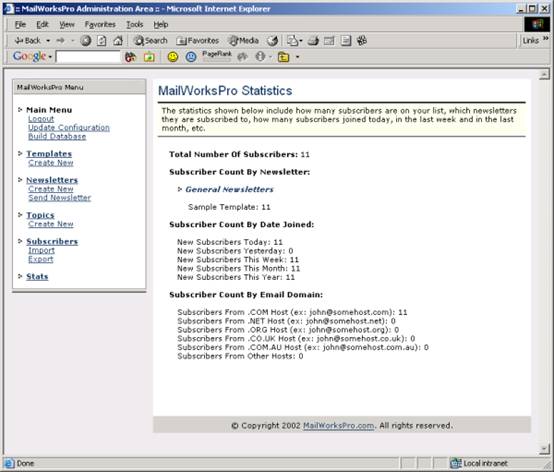Open the Favorites toolbar button
Image resolution: width=554 pixels, height=472 pixels.
(x=198, y=41)
